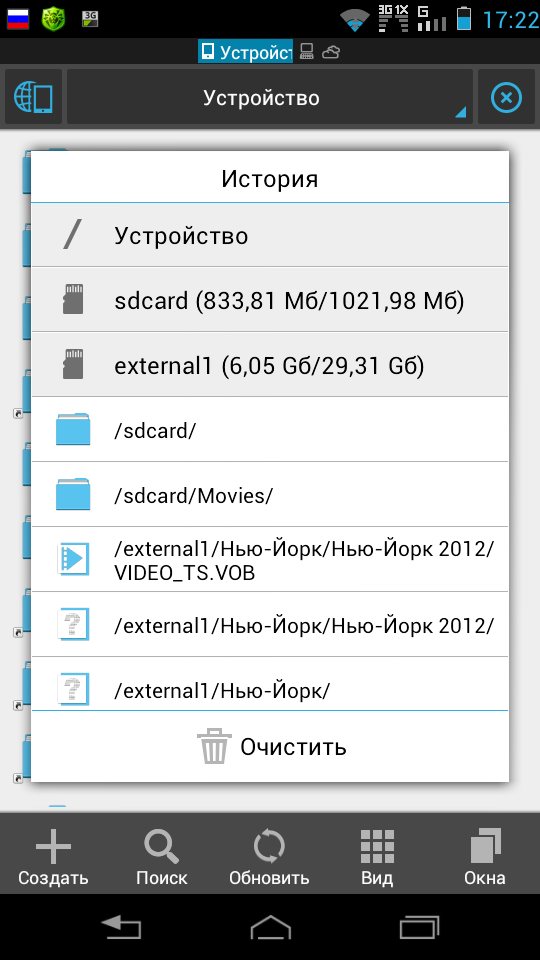Screen dimensions: 540x960
Task: Open external1 storage entry
Action: pyautogui.click(x=270, y=365)
